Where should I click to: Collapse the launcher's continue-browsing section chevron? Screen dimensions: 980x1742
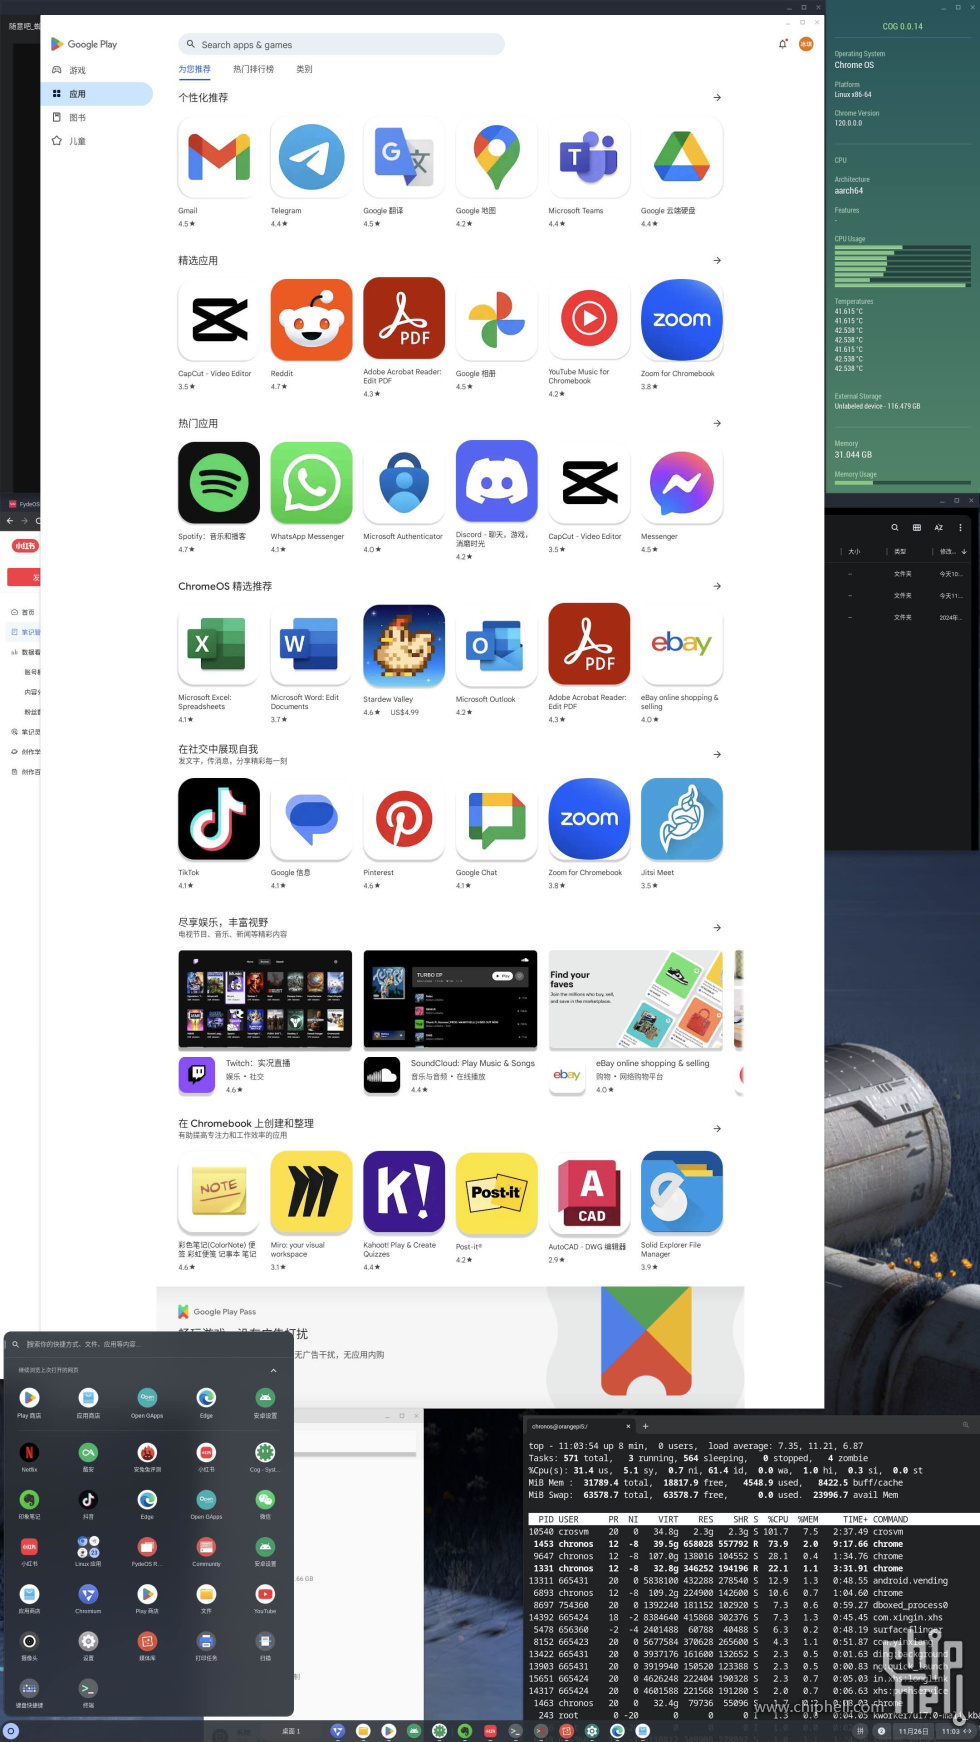coord(273,1370)
